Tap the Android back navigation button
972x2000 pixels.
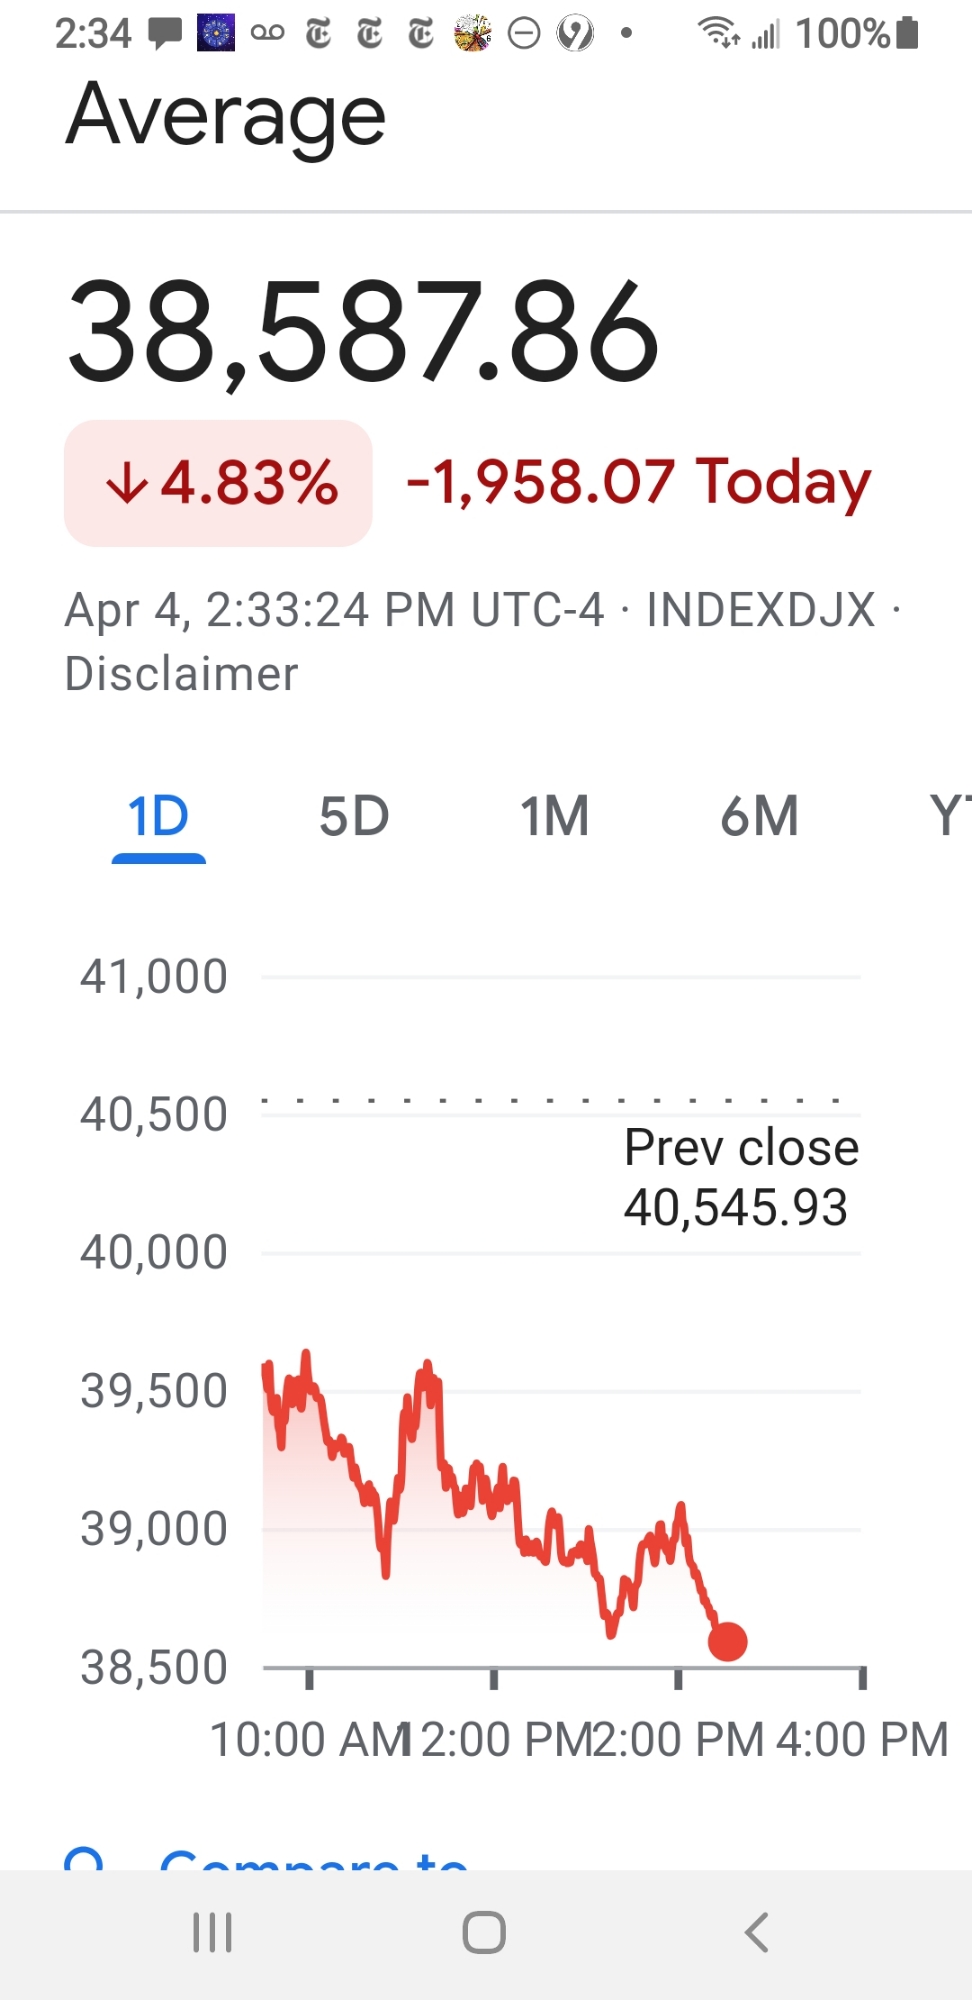click(757, 1932)
